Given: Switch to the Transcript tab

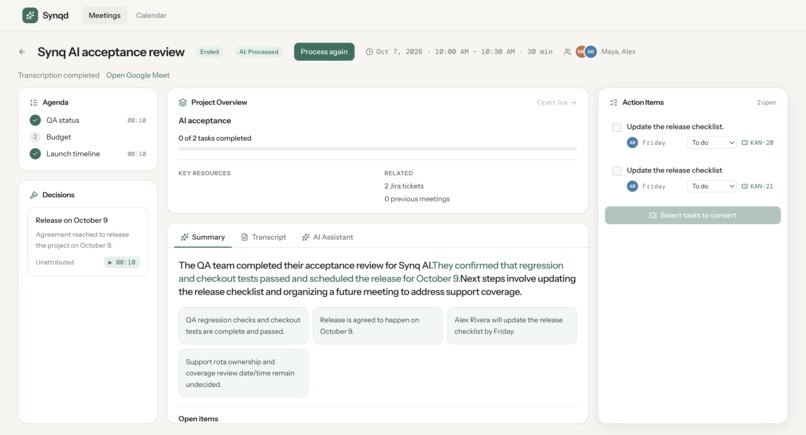Looking at the screenshot, I should point(264,237).
